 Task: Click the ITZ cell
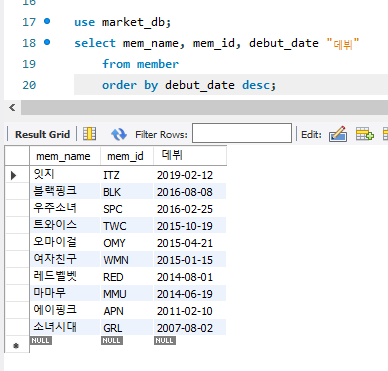click(127, 175)
